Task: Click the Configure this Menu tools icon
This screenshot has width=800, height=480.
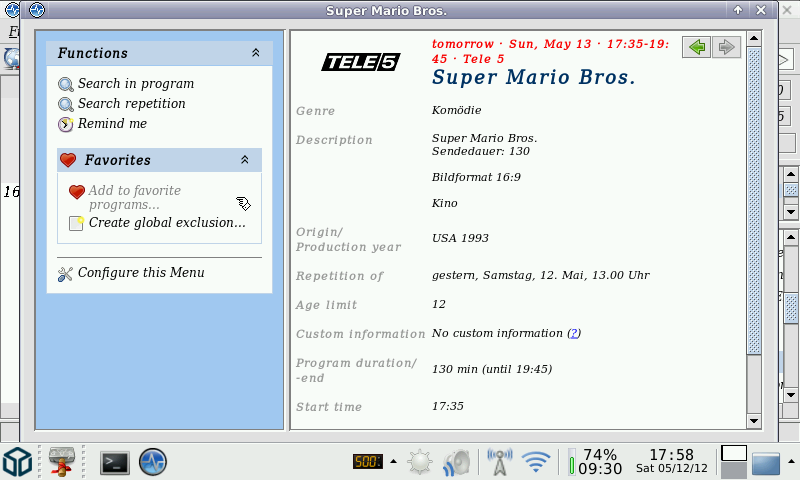Action: (66, 273)
